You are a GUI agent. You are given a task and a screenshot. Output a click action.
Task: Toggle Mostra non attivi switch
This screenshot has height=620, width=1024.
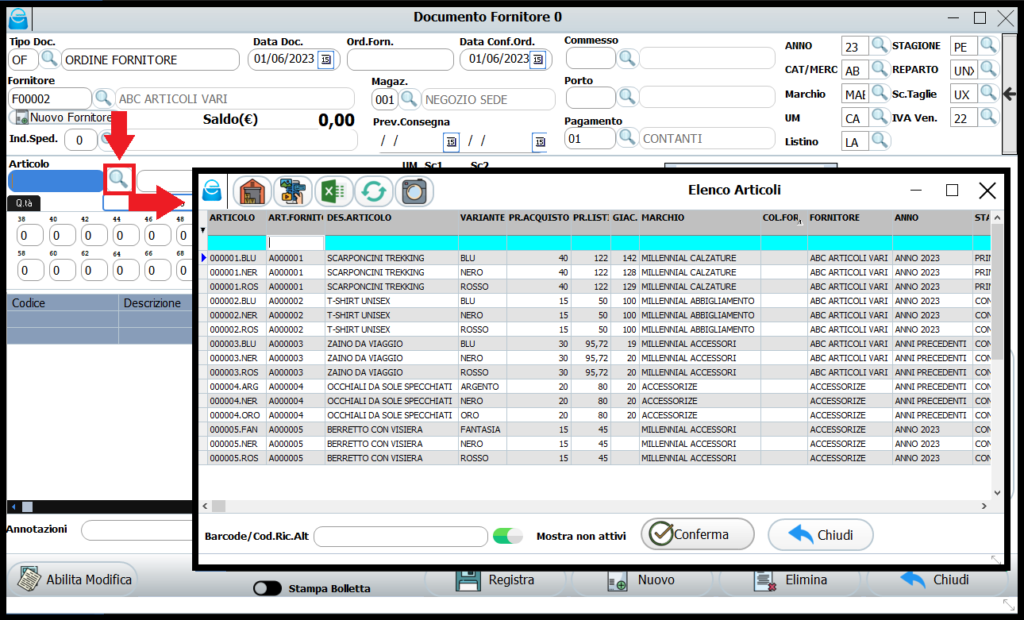(508, 536)
